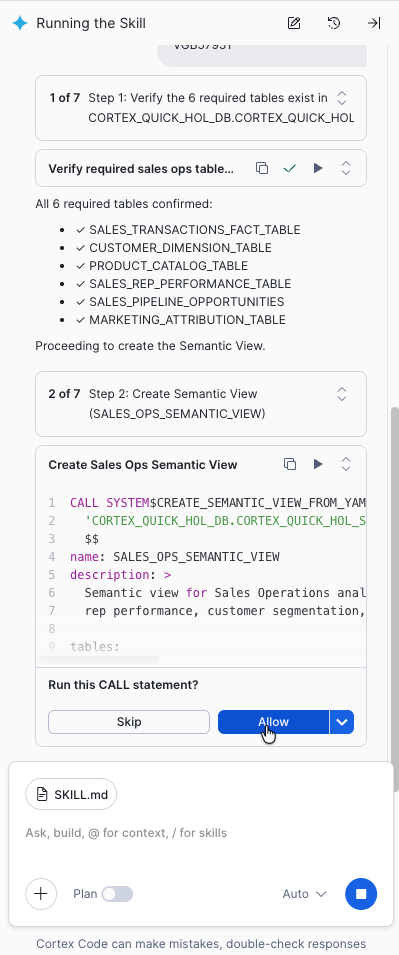This screenshot has width=399, height=955.
Task: Copy the Create Sales Ops Semantic View code
Action: pos(290,464)
